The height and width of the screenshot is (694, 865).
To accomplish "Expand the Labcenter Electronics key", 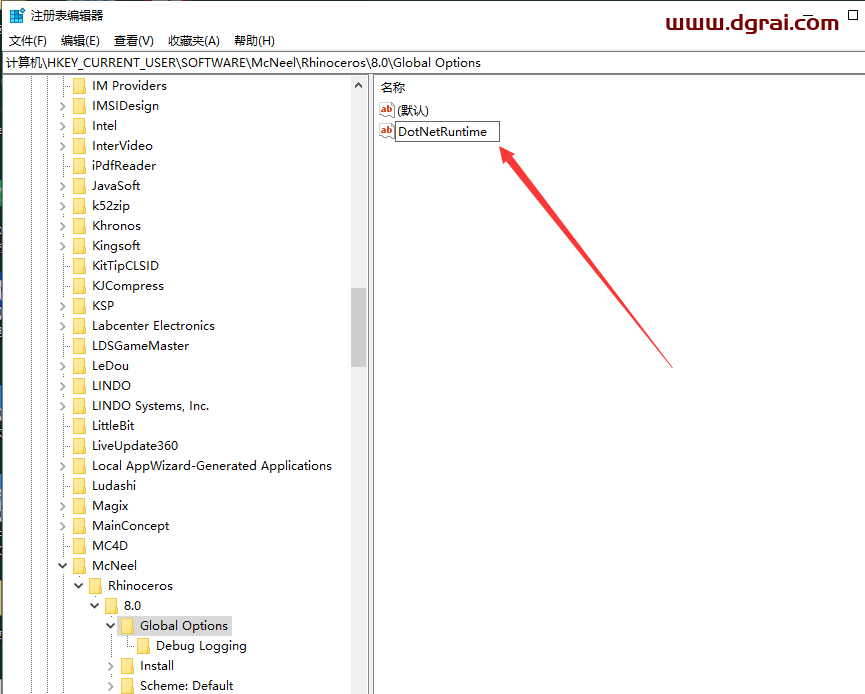I will 62,326.
